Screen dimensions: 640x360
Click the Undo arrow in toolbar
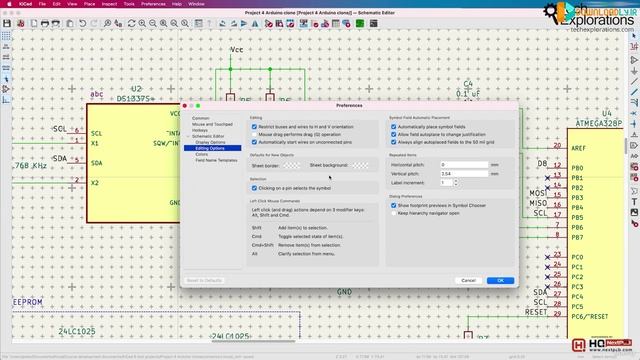click(82, 24)
